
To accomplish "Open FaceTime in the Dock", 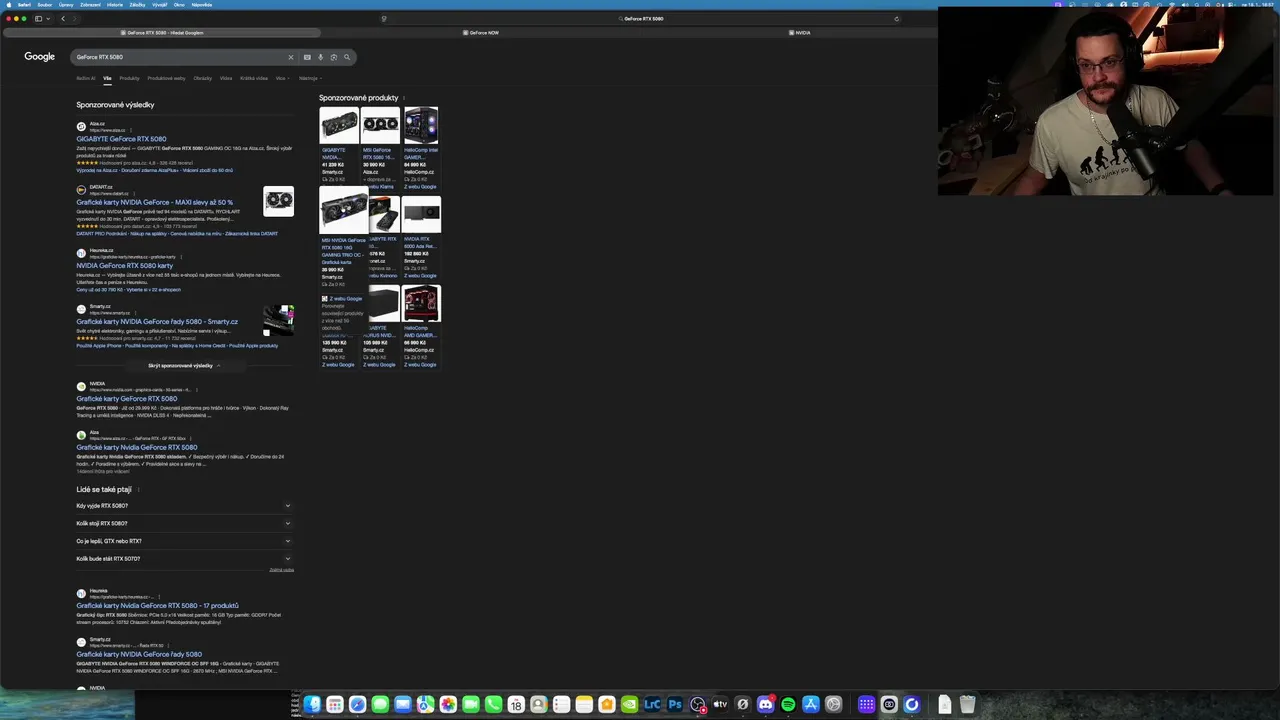I will tap(471, 705).
